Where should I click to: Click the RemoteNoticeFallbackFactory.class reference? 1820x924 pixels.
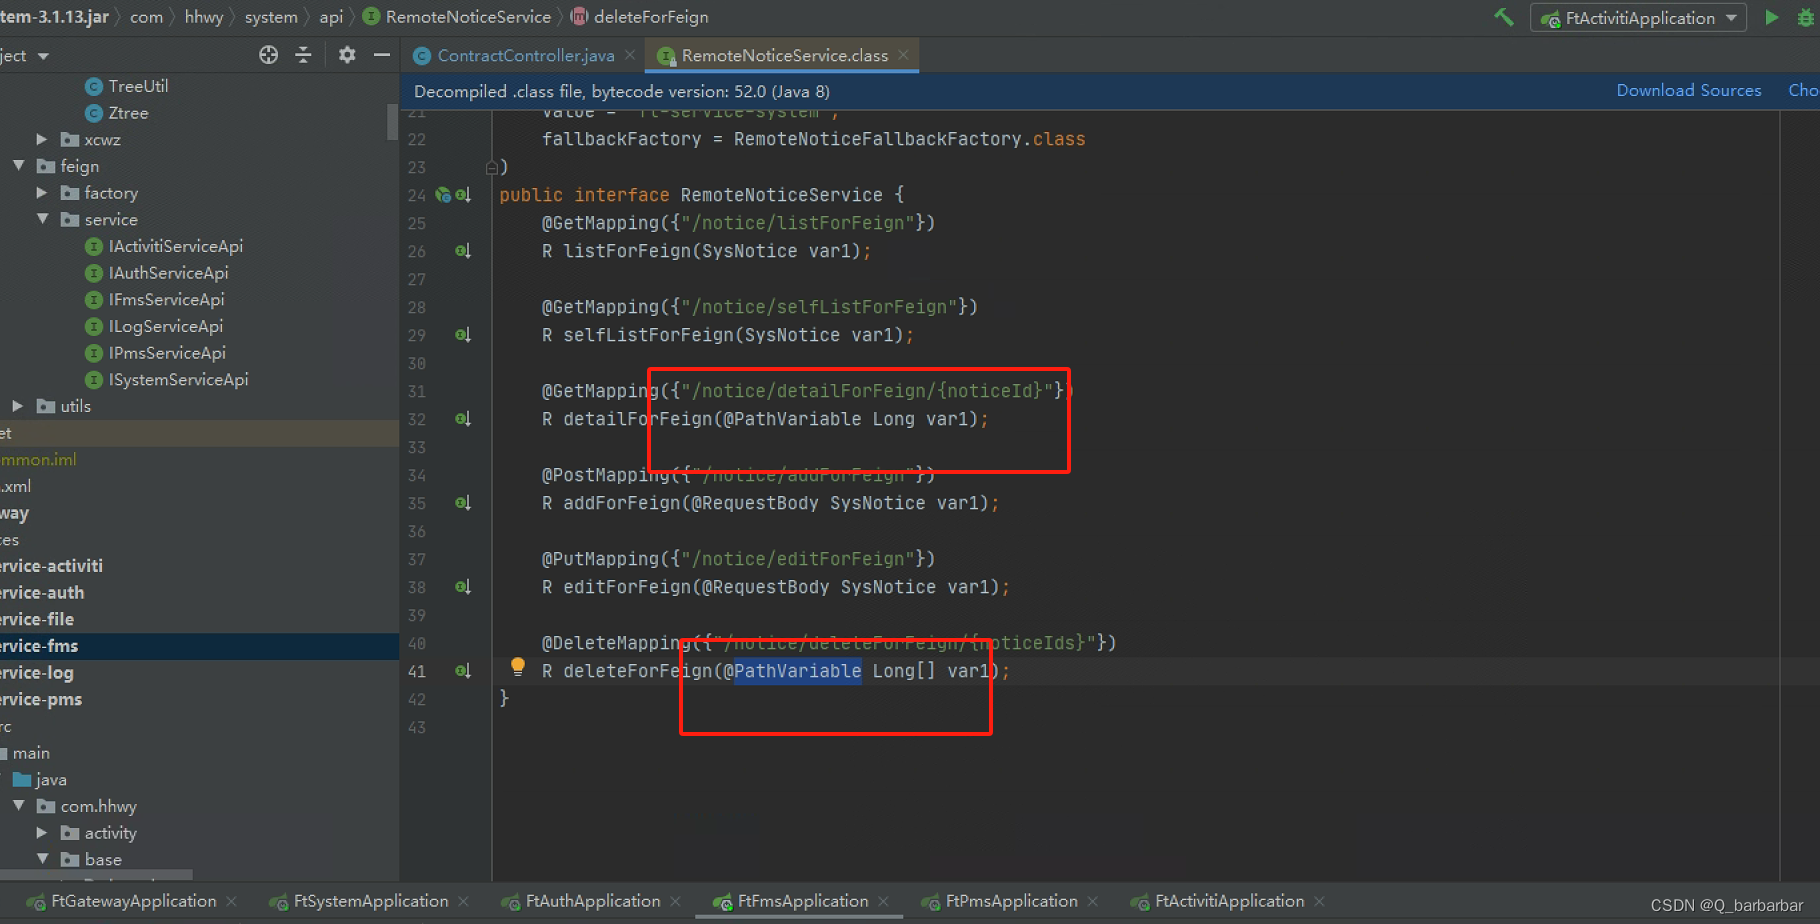(x=909, y=139)
